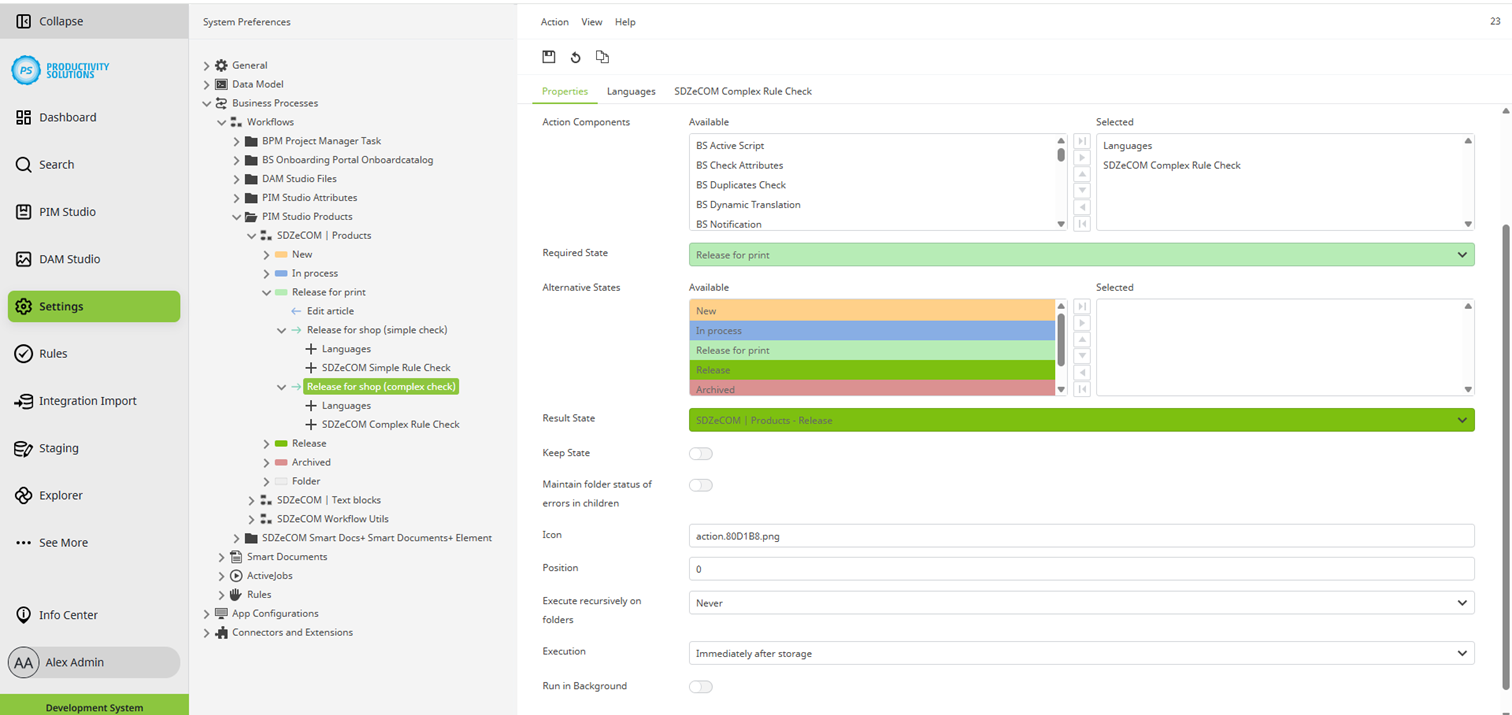The image size is (1512, 715).
Task: Click the Collapse sidebar button
Action: tap(60, 21)
